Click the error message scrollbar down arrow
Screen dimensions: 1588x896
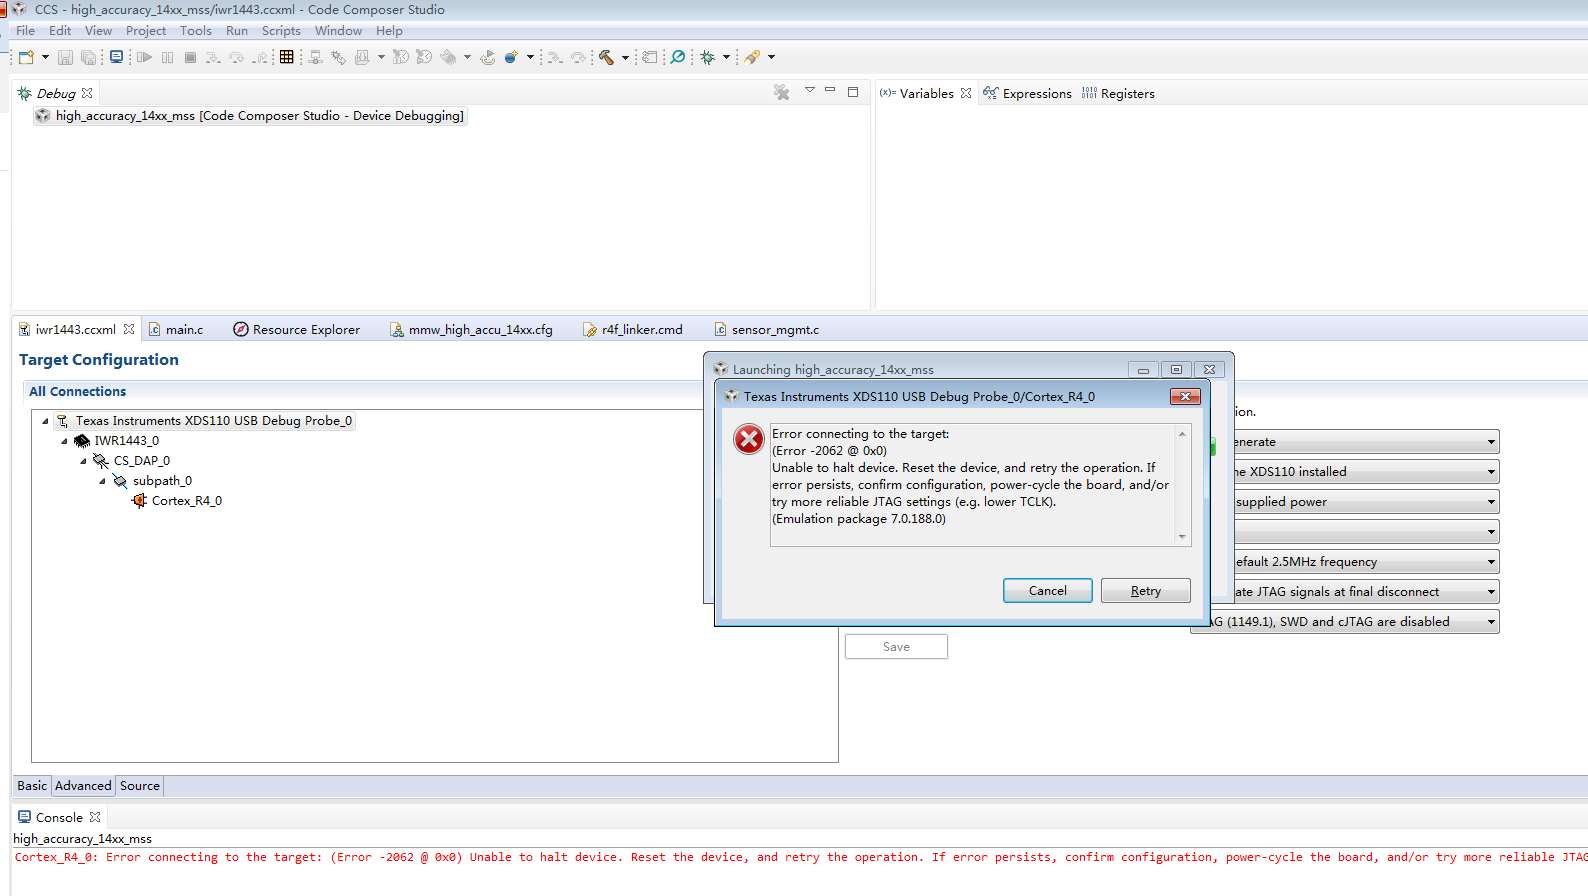[1182, 537]
